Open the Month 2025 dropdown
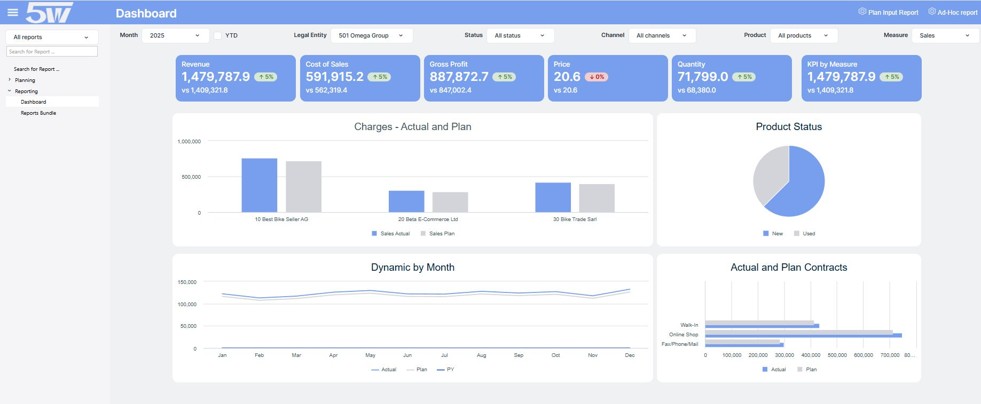Screen dimensions: 981x404 [x=174, y=36]
